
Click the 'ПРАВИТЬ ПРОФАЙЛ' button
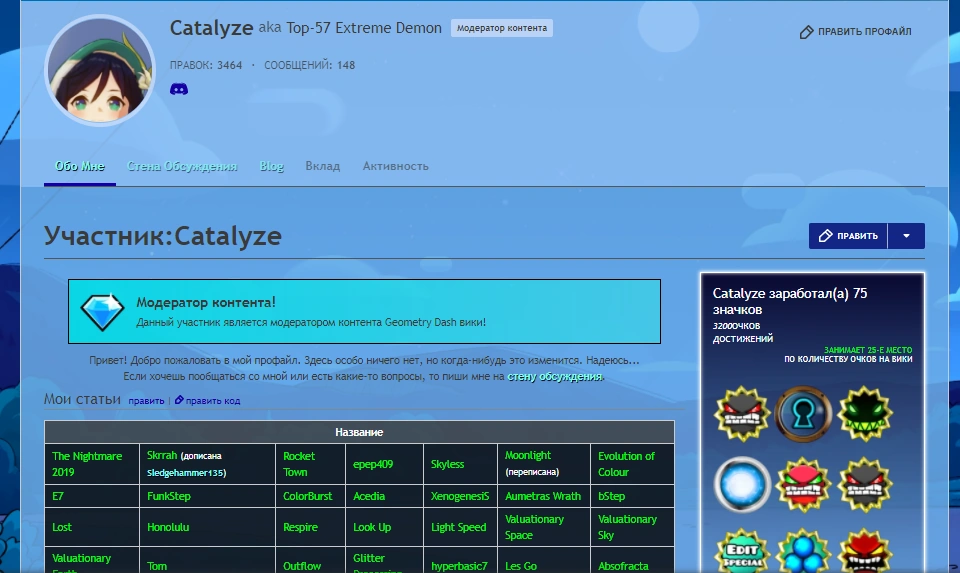pos(855,31)
